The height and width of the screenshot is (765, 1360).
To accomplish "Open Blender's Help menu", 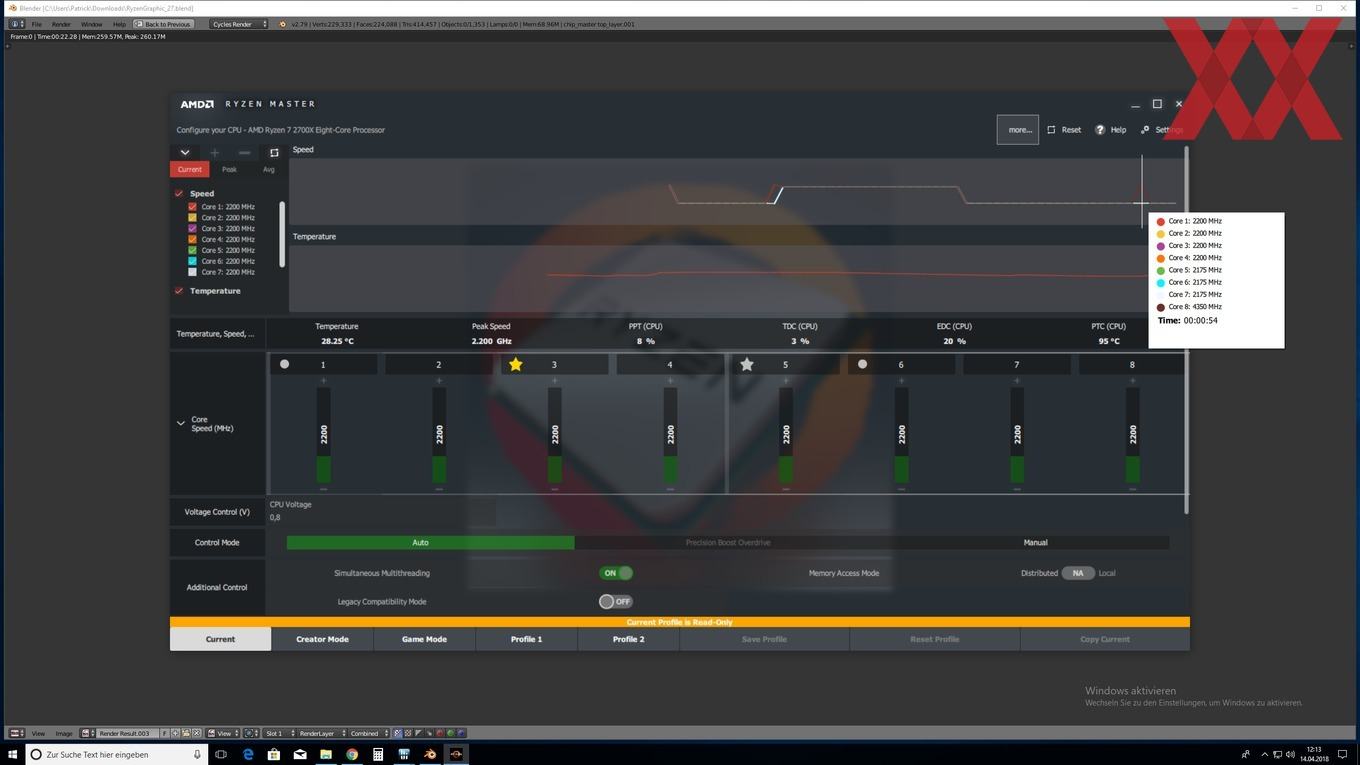I will [119, 24].
